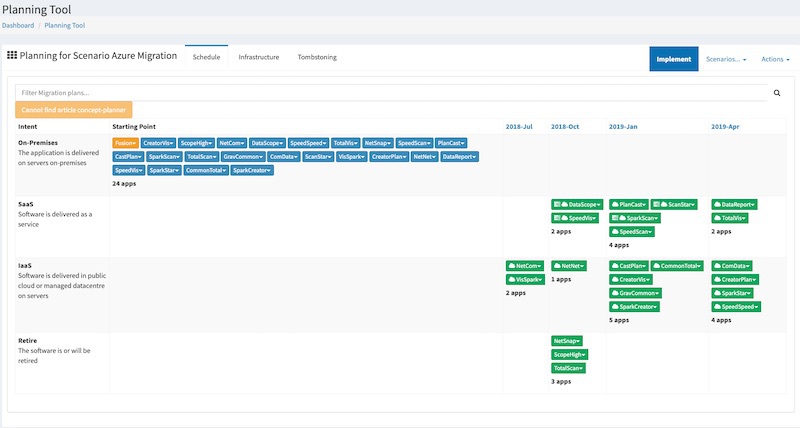Click the green DataReport SaaS tag
Screen dimensions: 800x428
click(x=734, y=205)
